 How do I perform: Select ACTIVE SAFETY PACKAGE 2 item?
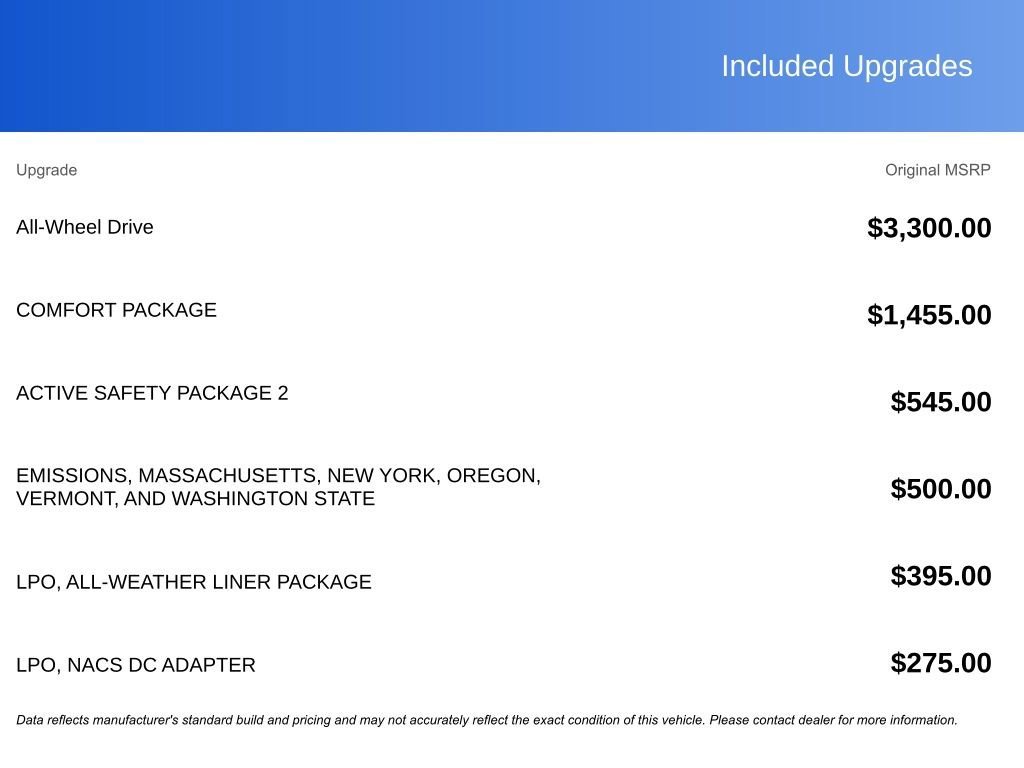click(x=152, y=392)
